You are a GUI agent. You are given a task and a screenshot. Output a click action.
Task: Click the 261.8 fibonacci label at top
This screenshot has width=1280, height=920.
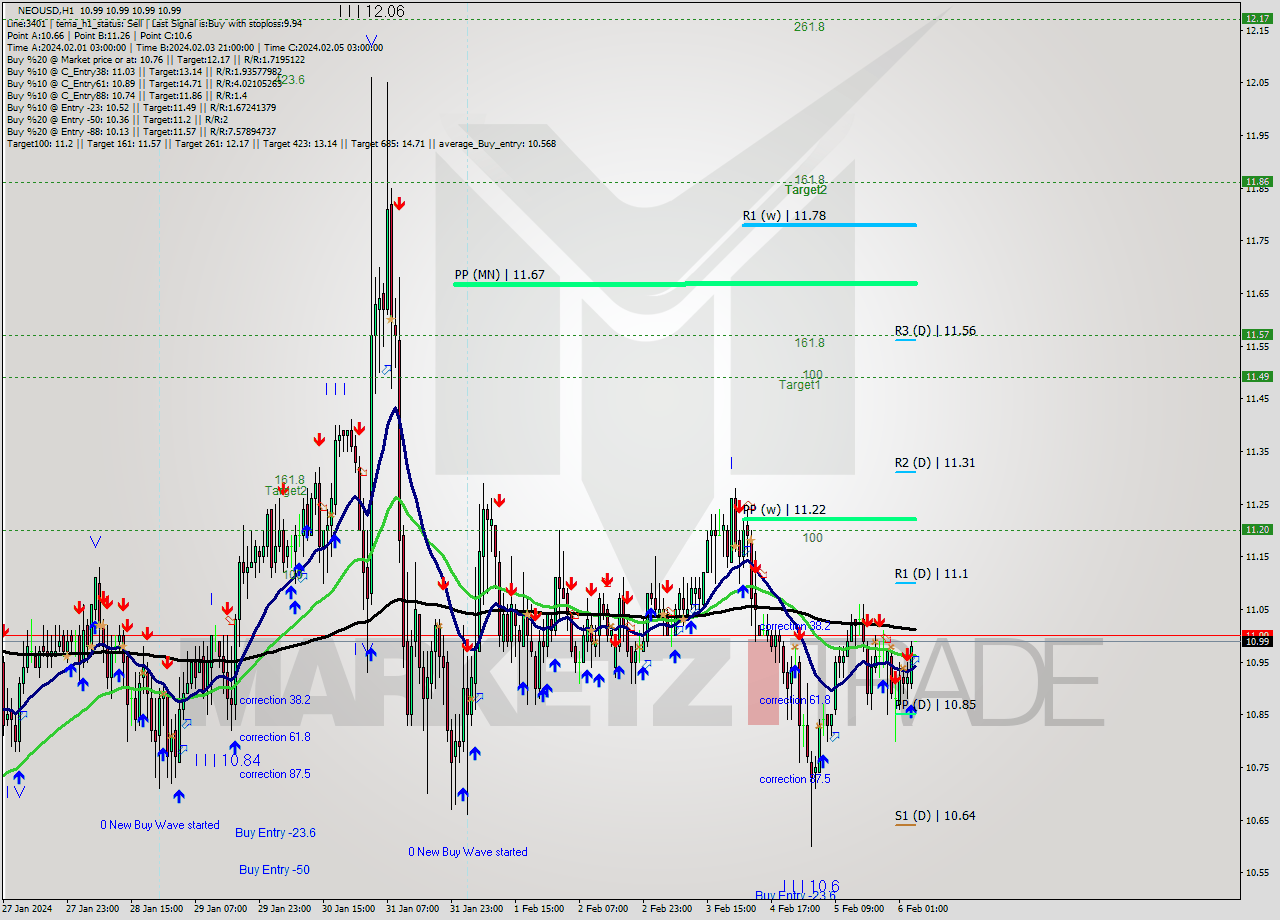[809, 27]
